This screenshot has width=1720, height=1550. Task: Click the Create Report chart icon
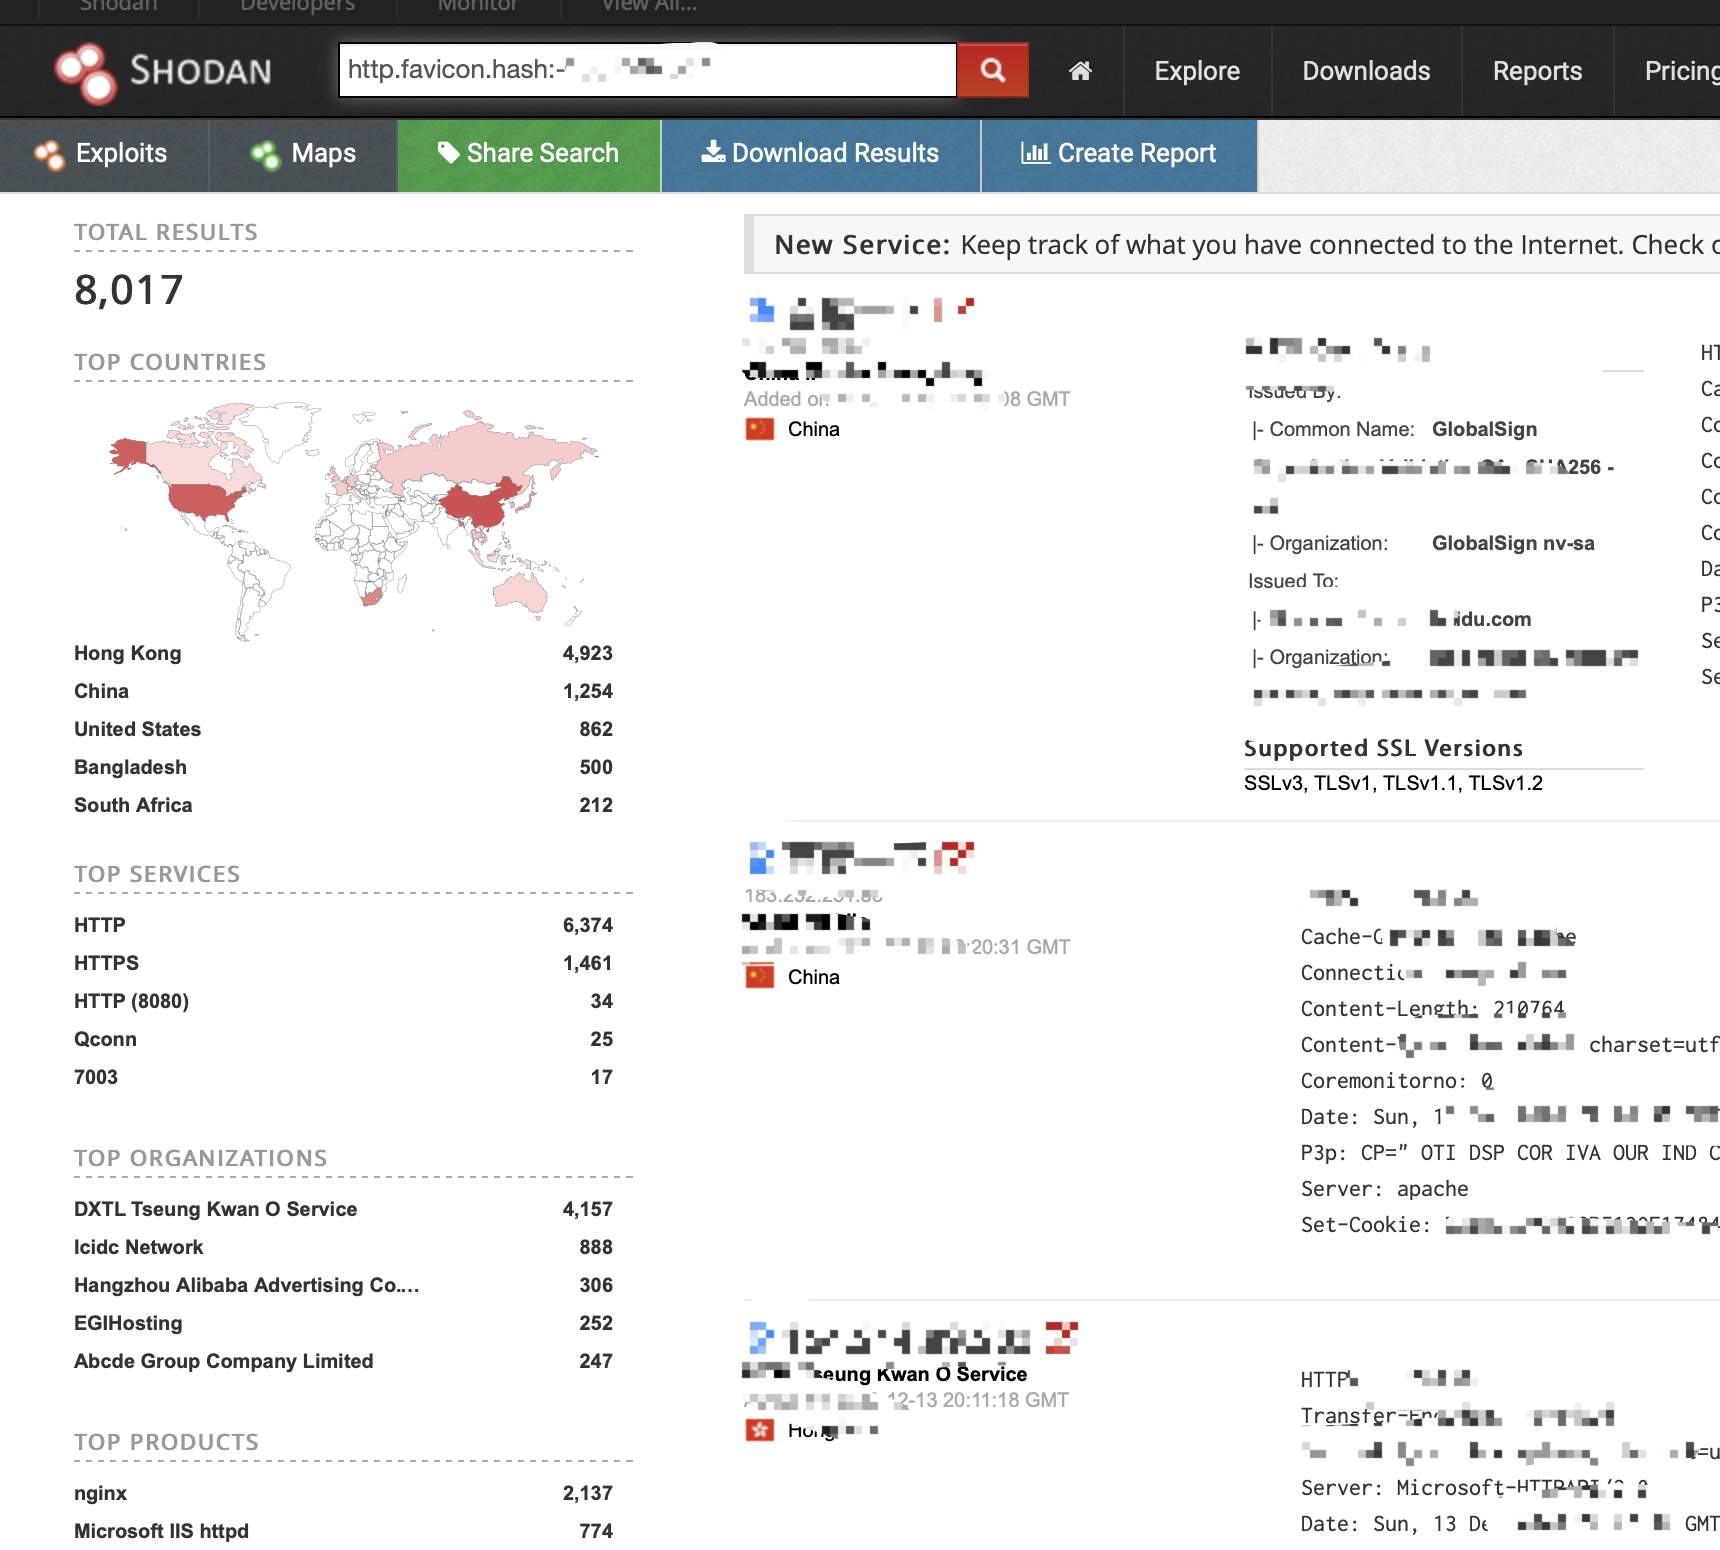tap(1034, 152)
